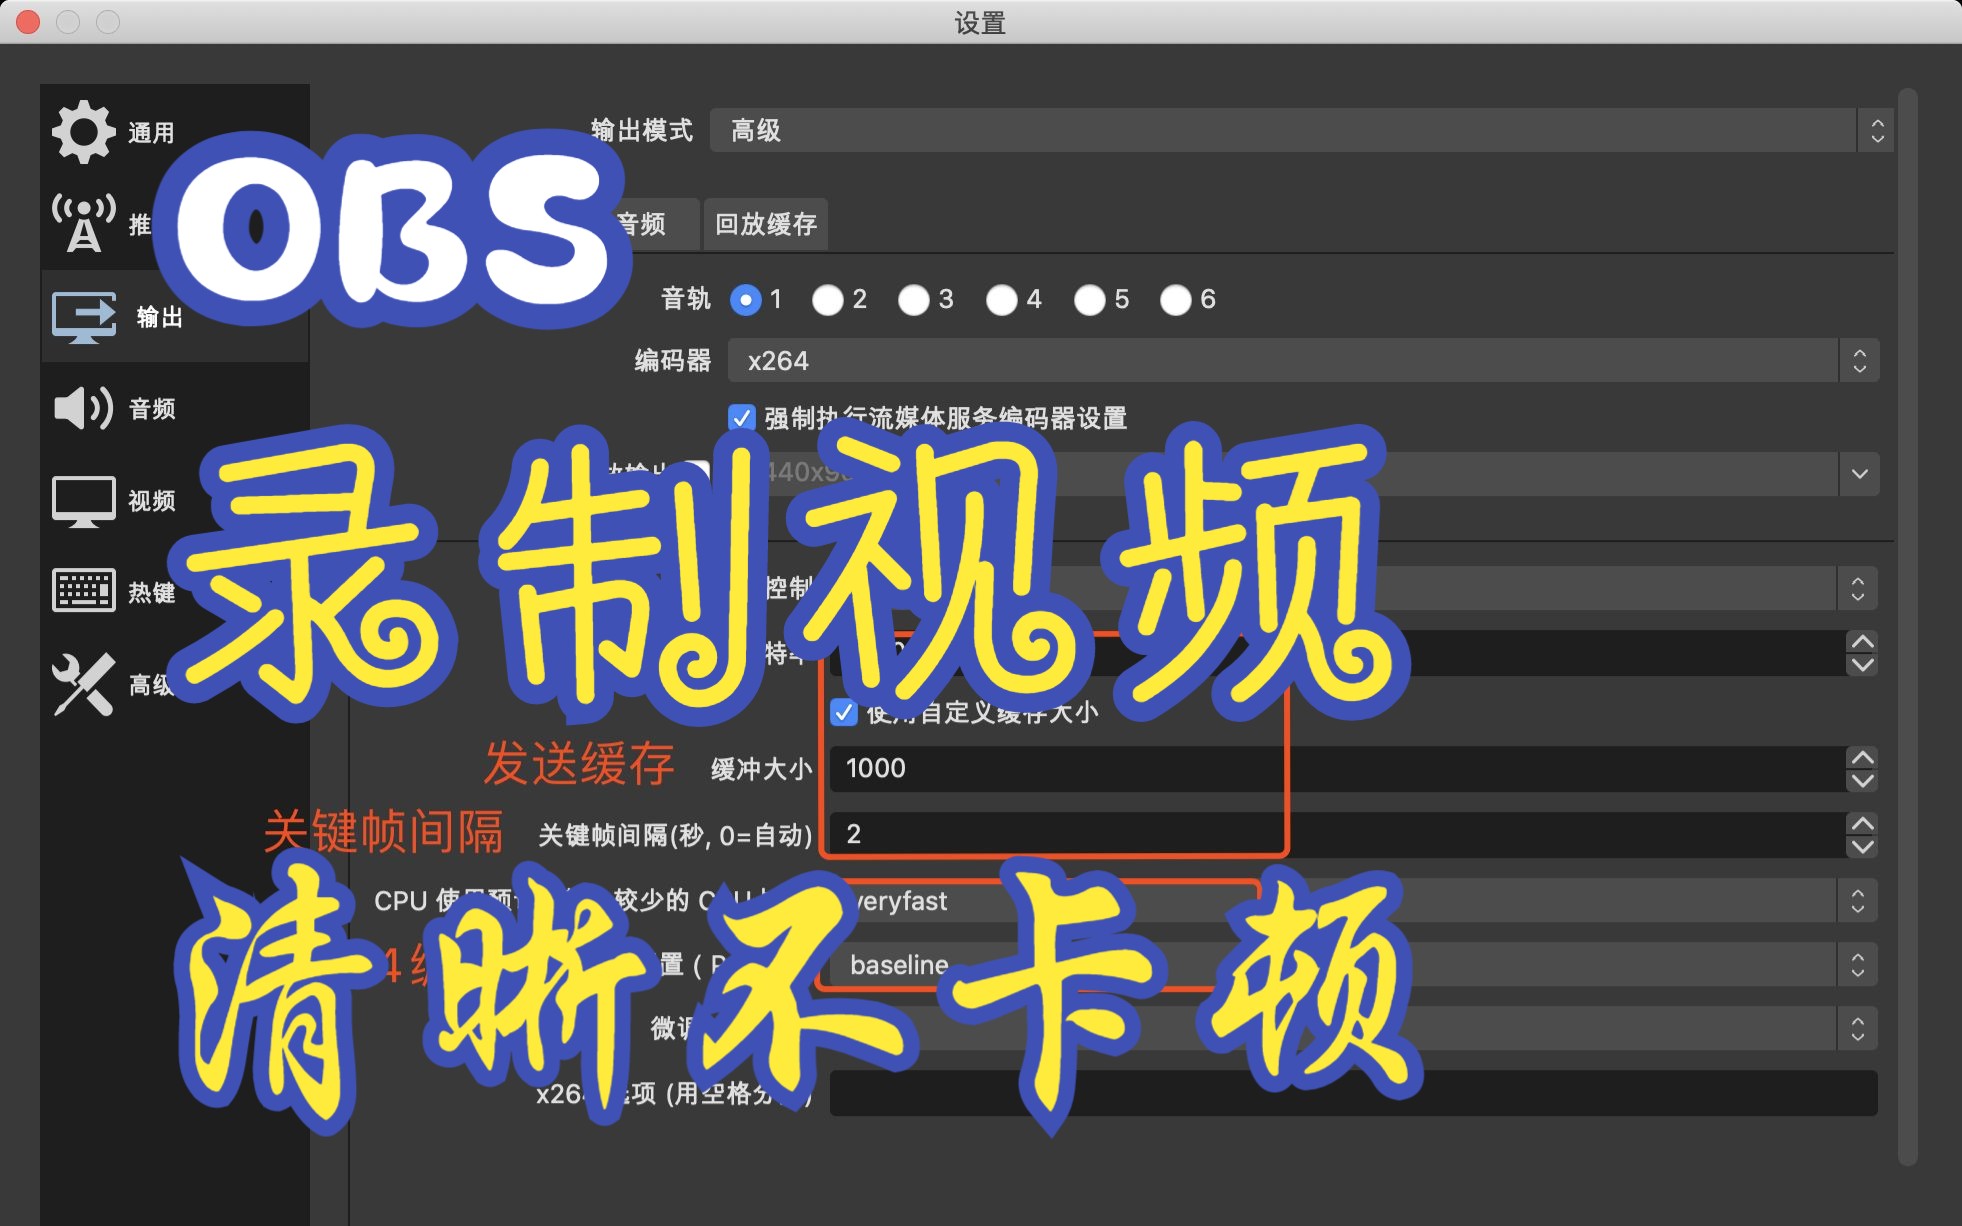Select audio track 5 radio button
This screenshot has width=1962, height=1226.
pos(1090,299)
